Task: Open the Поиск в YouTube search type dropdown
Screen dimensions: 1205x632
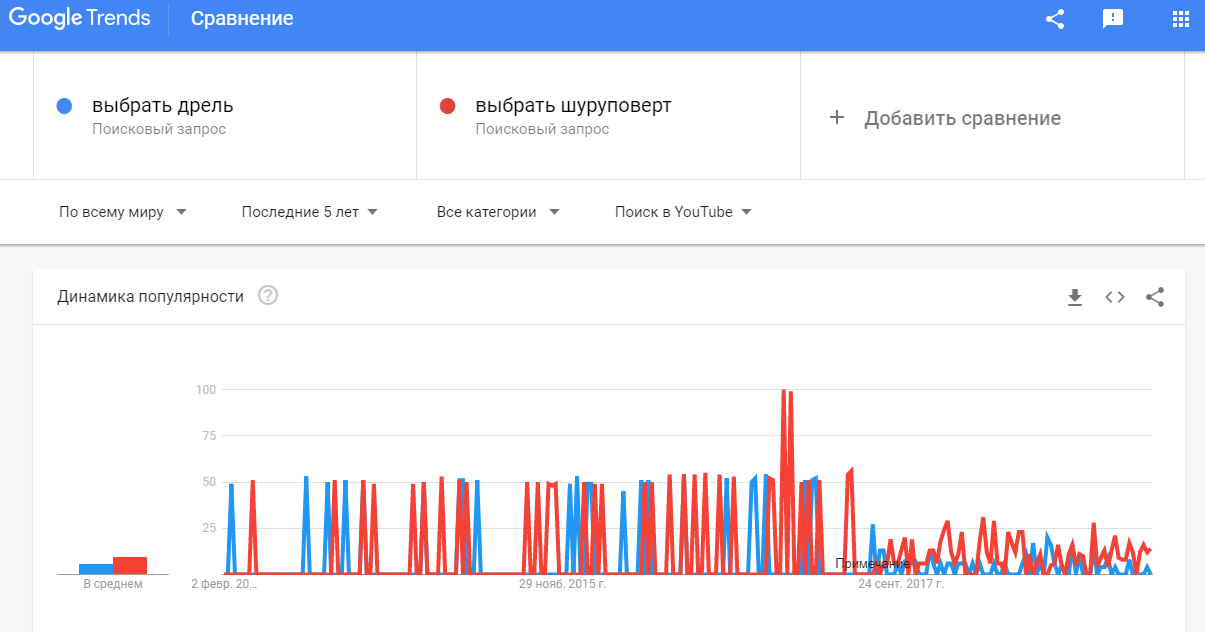Action: click(682, 211)
